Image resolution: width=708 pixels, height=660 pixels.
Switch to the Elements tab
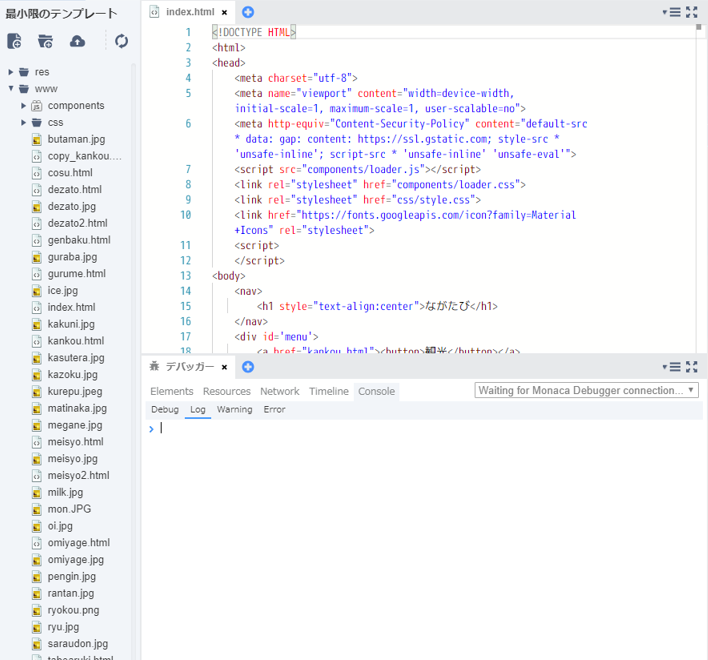(x=172, y=391)
